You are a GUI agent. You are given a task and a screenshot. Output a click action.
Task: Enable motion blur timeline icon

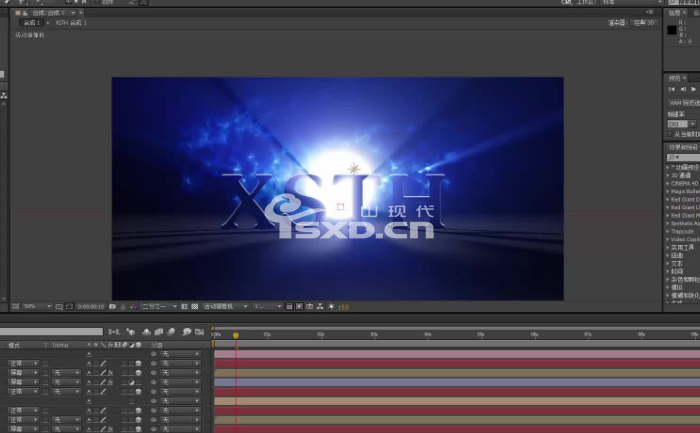tap(171, 332)
